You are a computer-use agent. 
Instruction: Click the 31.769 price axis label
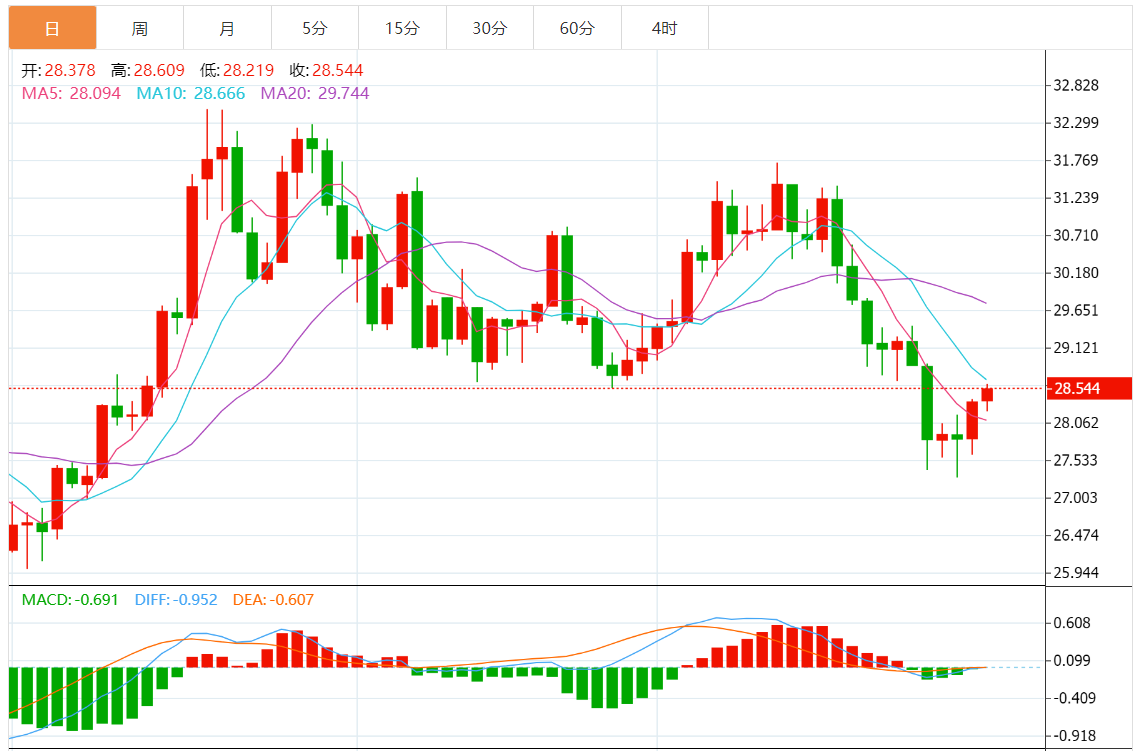pos(1076,160)
